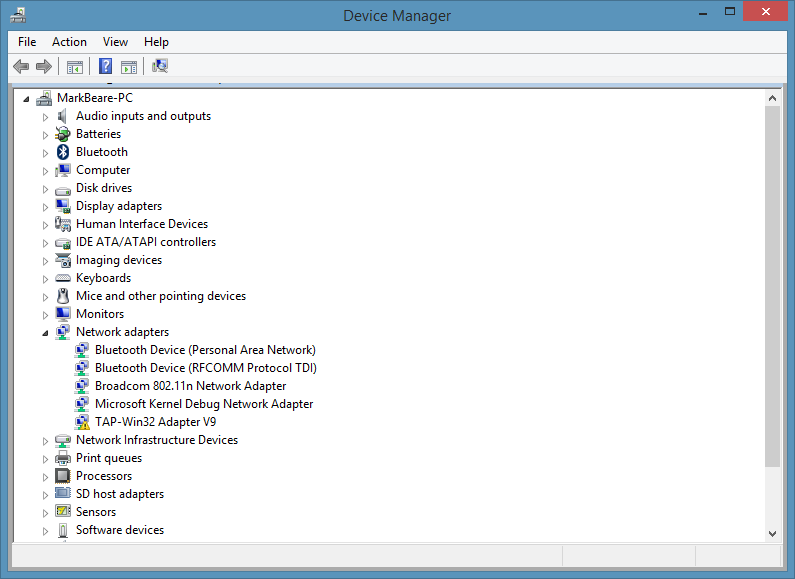Image resolution: width=795 pixels, height=579 pixels.
Task: Click the Imaging devices camera icon
Action: point(63,261)
